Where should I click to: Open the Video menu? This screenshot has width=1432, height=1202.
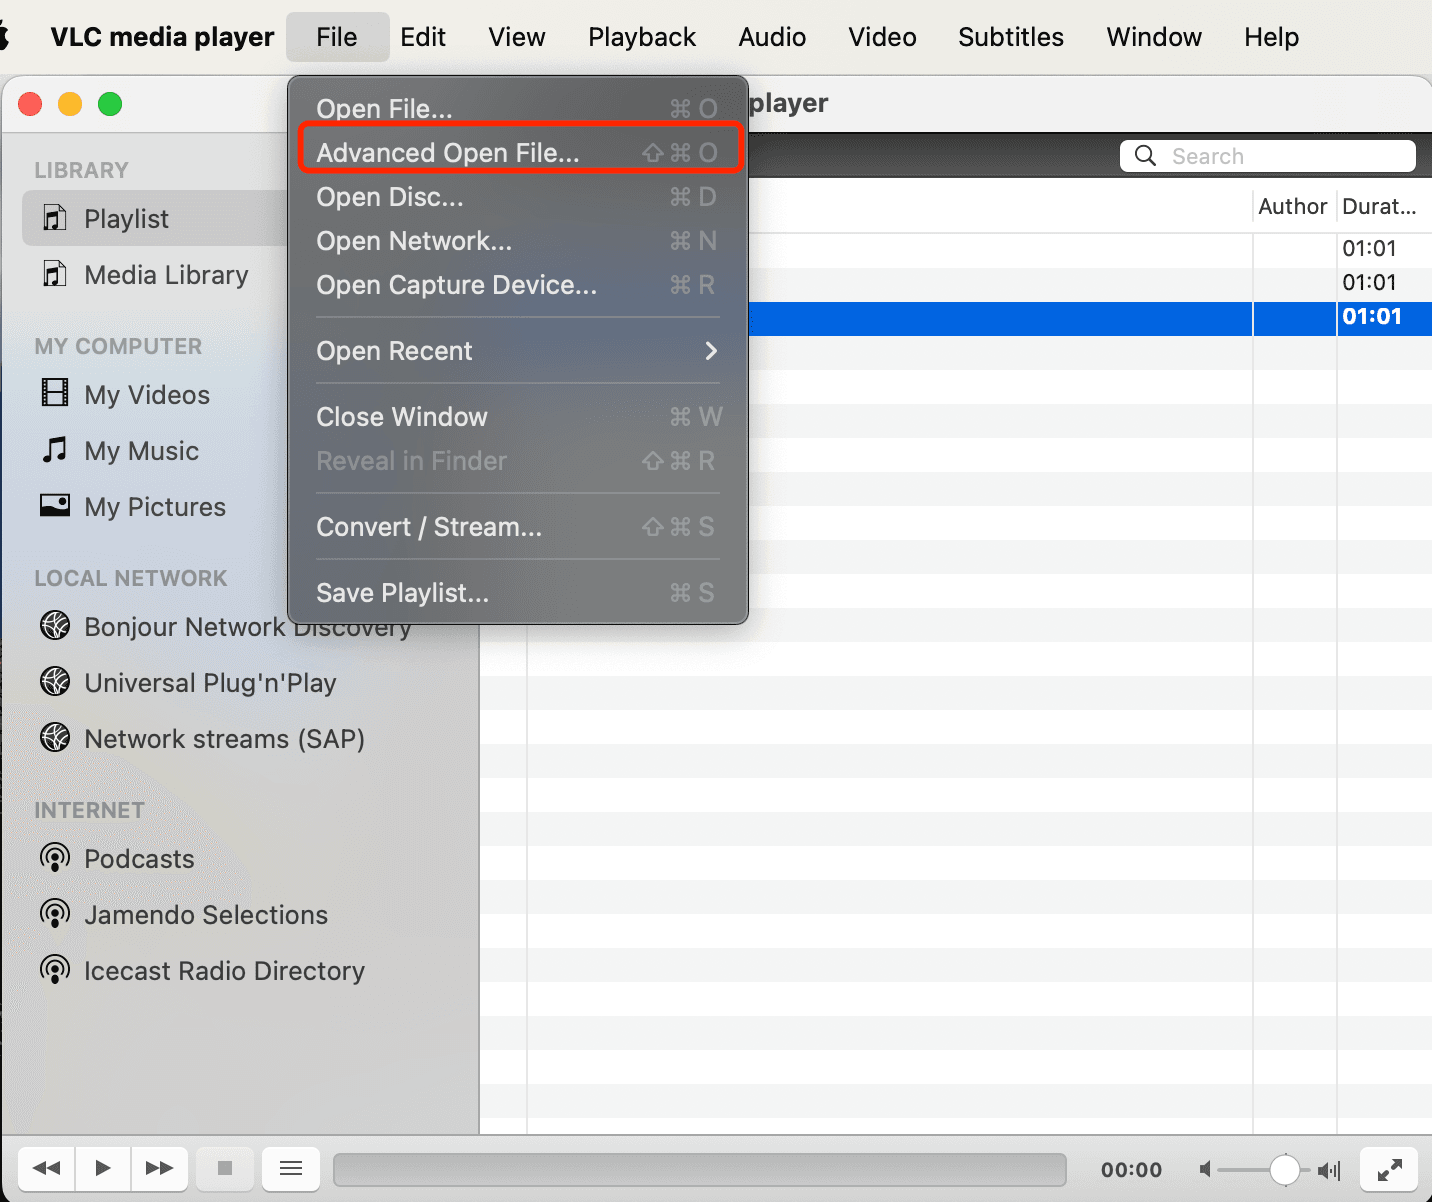pyautogui.click(x=882, y=37)
